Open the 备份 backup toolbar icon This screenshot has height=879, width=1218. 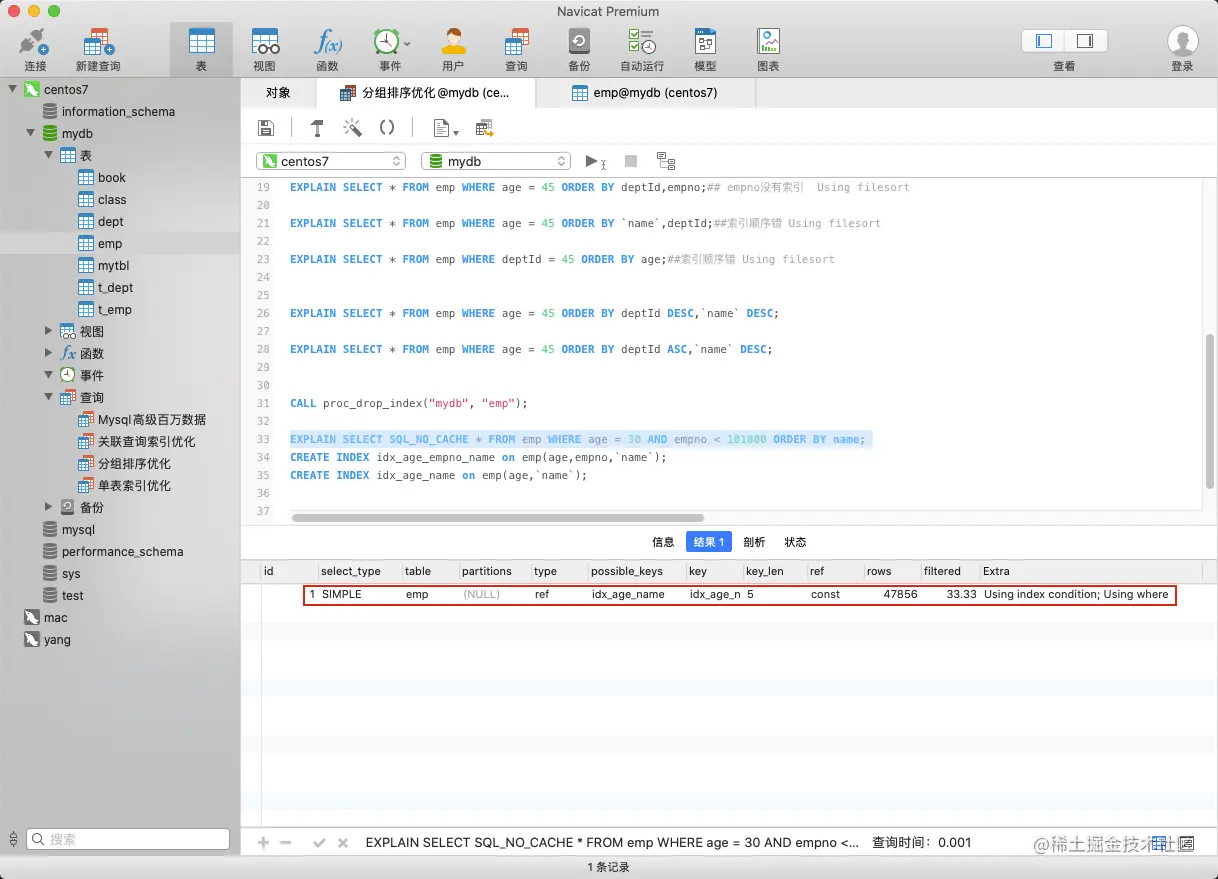579,41
